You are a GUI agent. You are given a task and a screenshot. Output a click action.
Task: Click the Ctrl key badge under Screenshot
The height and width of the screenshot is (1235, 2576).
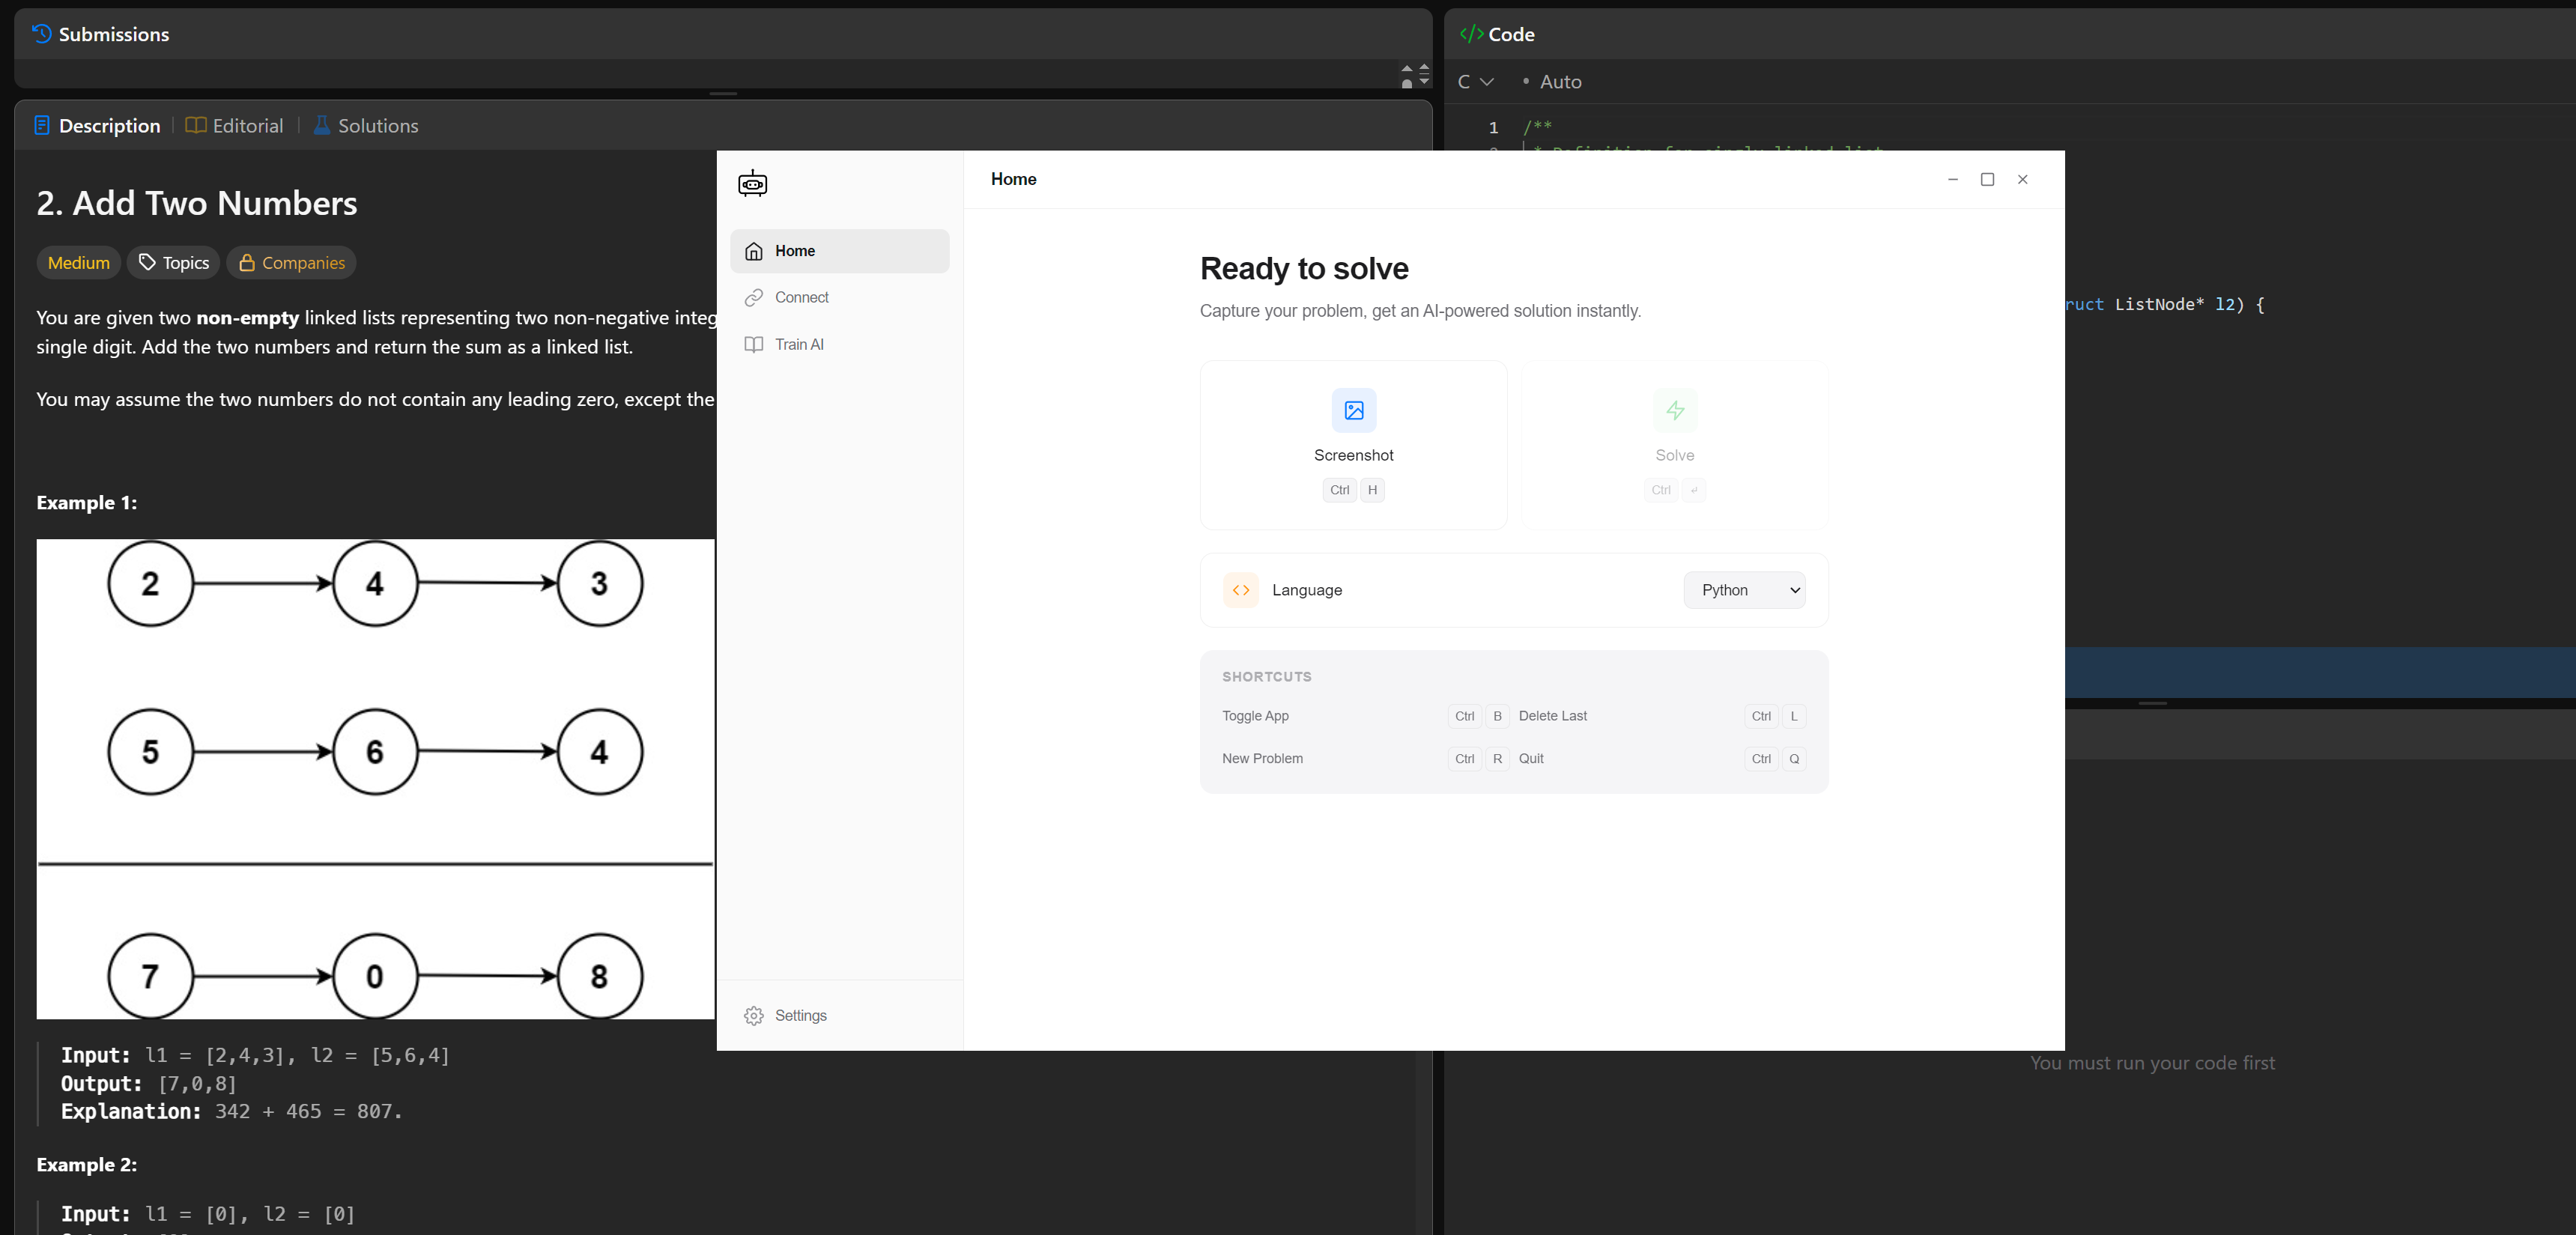point(1339,490)
